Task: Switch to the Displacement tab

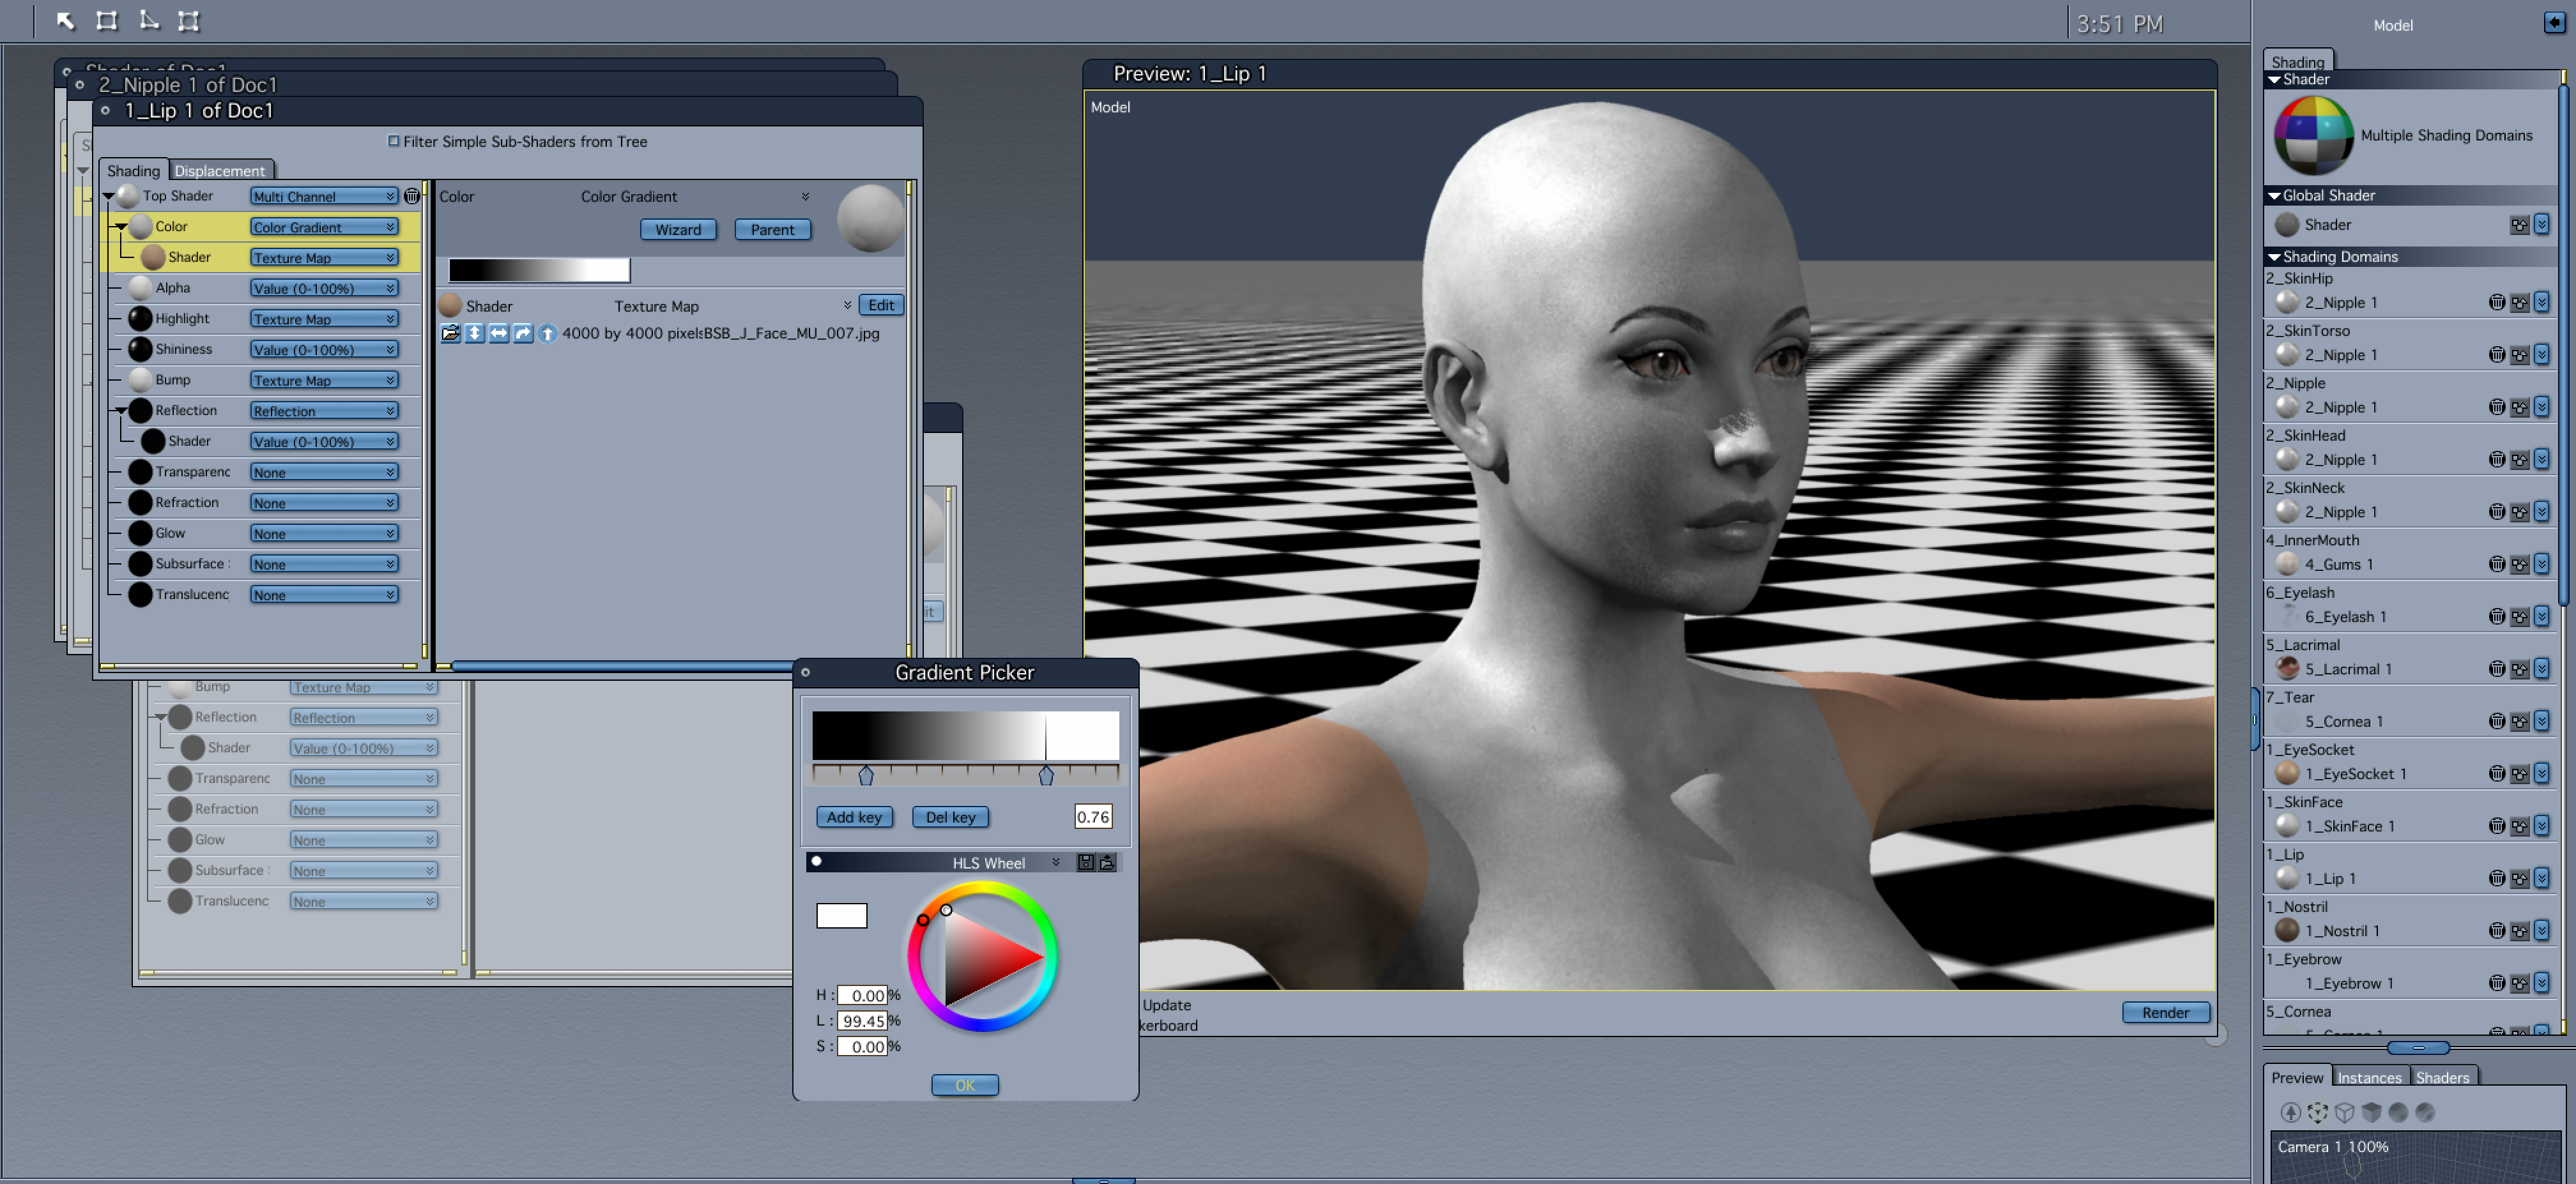Action: click(220, 171)
